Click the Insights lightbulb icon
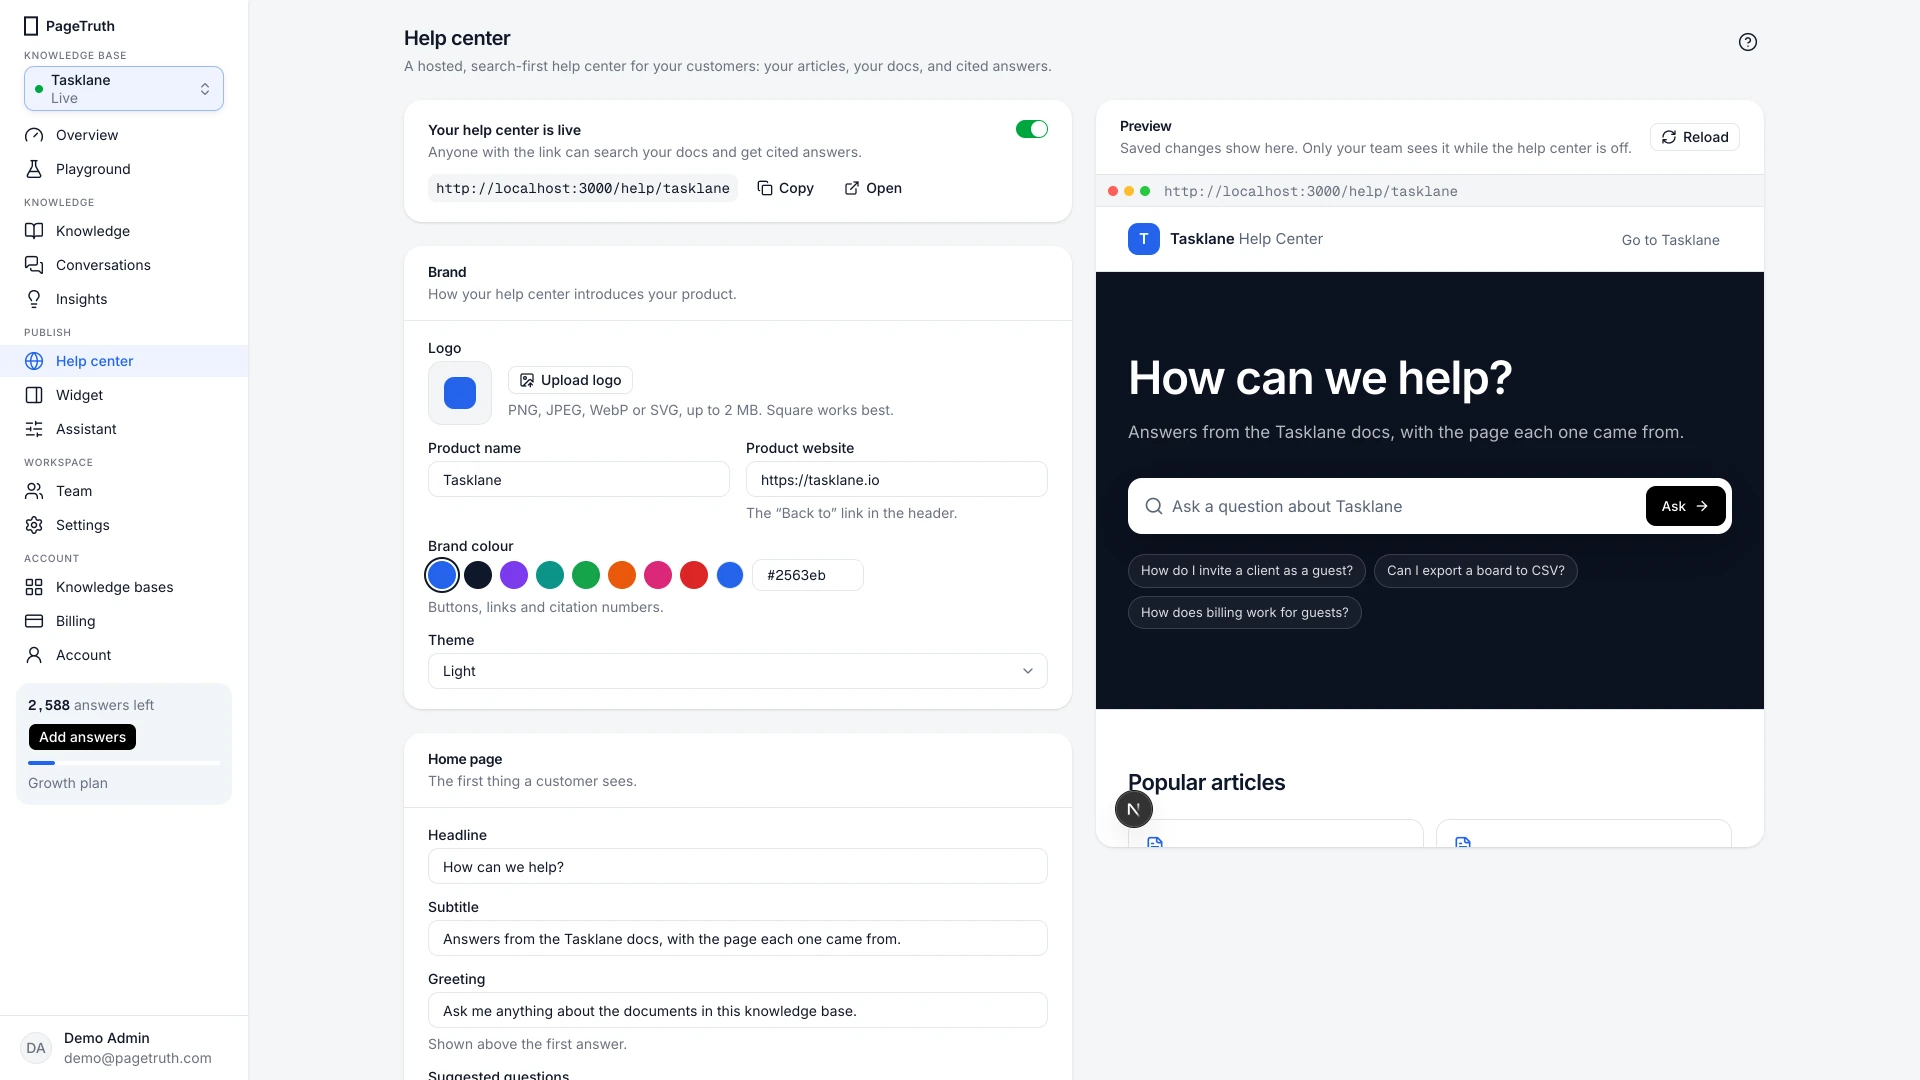1920x1080 pixels. coord(34,299)
